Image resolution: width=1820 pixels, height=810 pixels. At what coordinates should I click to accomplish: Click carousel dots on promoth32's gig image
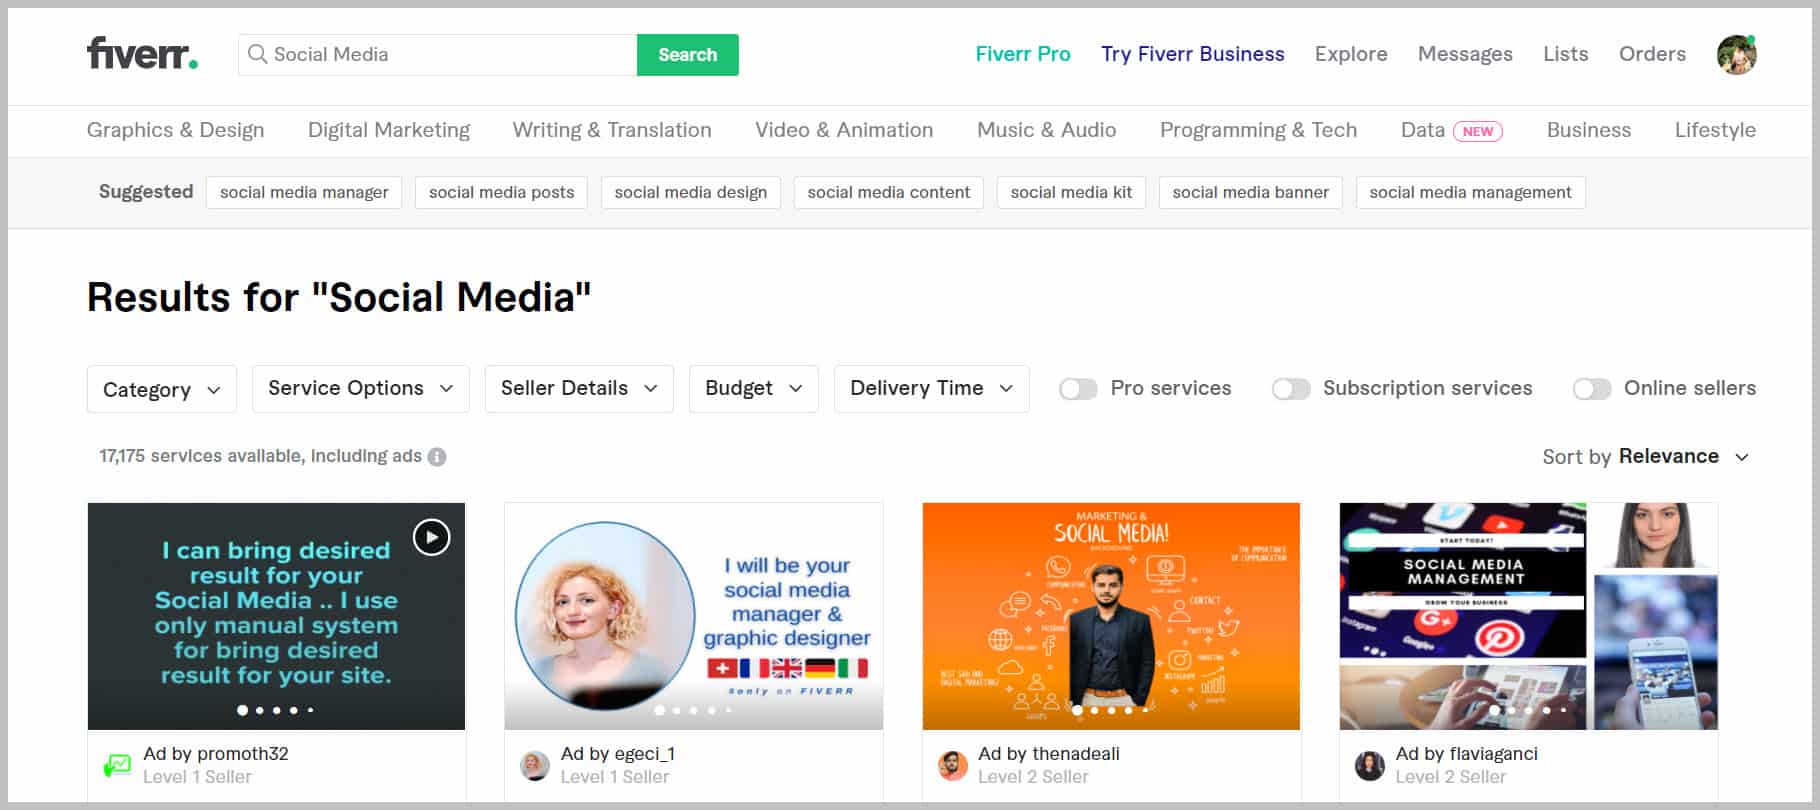pyautogui.click(x=276, y=710)
